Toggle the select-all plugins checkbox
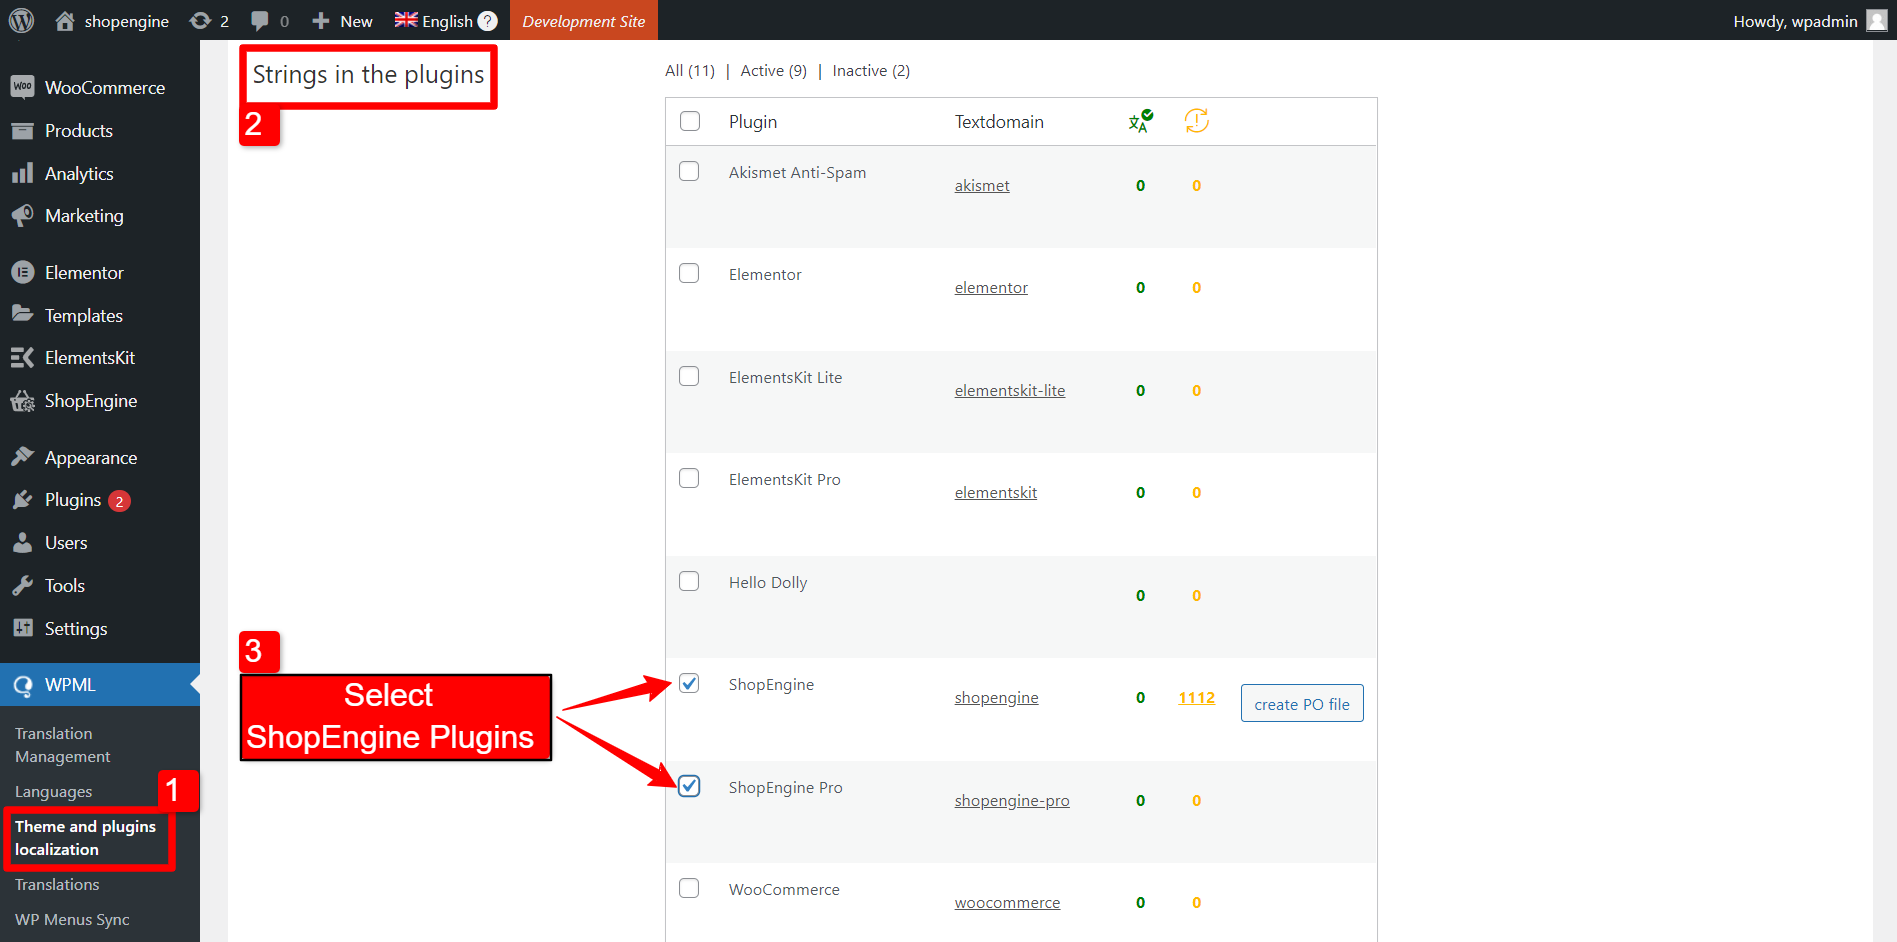1897x942 pixels. pos(690,121)
